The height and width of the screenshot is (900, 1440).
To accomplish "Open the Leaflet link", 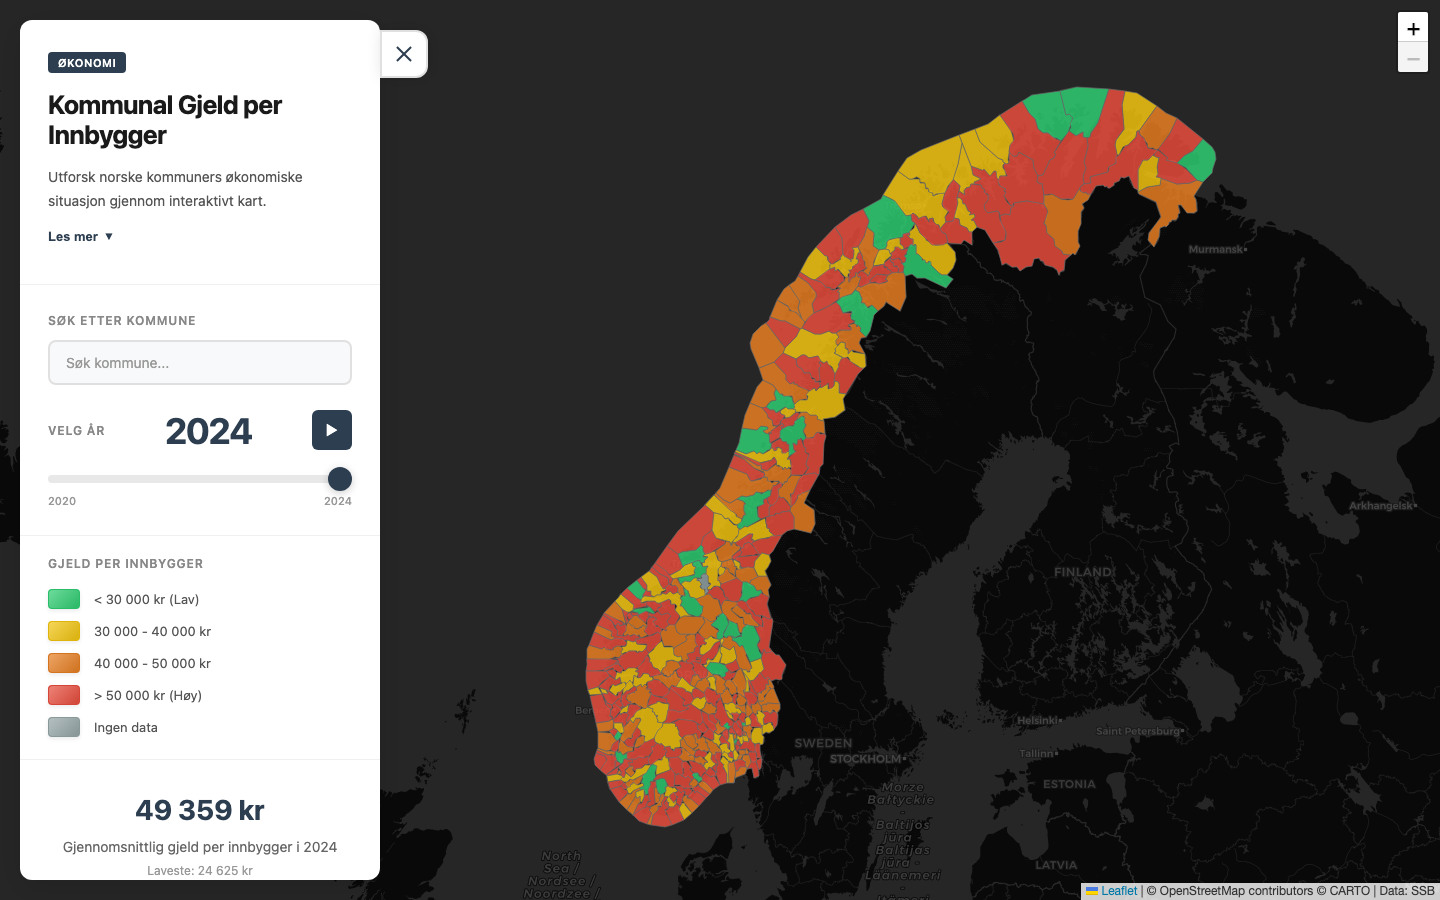I will (x=1119, y=891).
